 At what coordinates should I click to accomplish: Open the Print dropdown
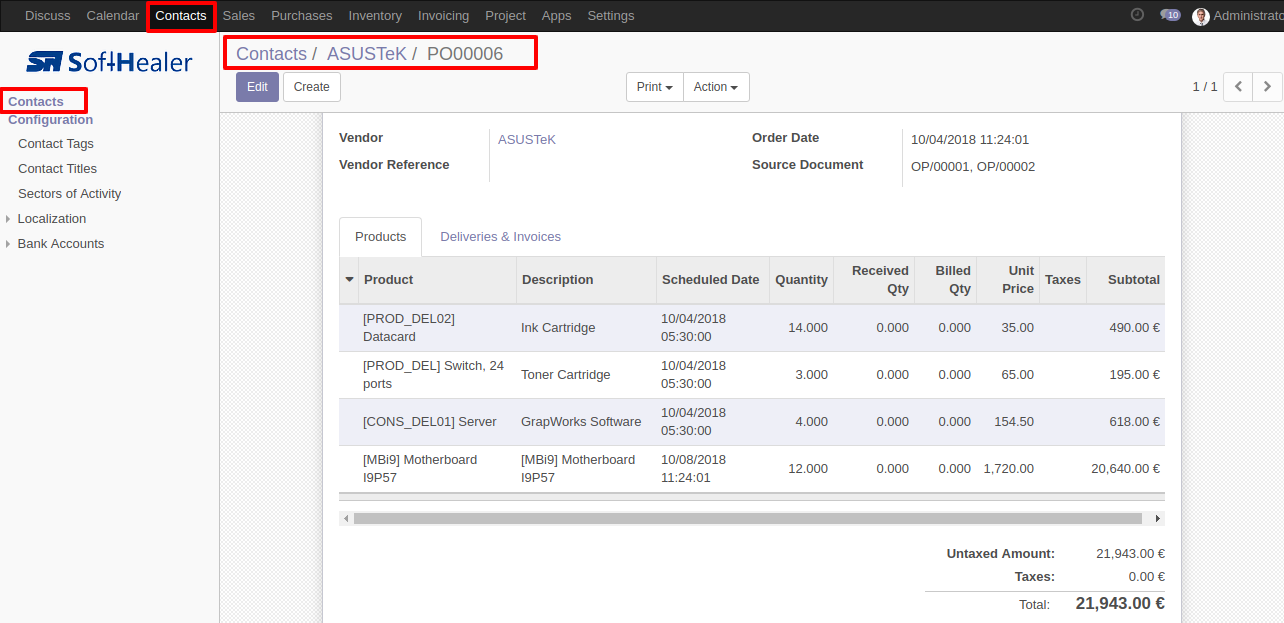[655, 87]
